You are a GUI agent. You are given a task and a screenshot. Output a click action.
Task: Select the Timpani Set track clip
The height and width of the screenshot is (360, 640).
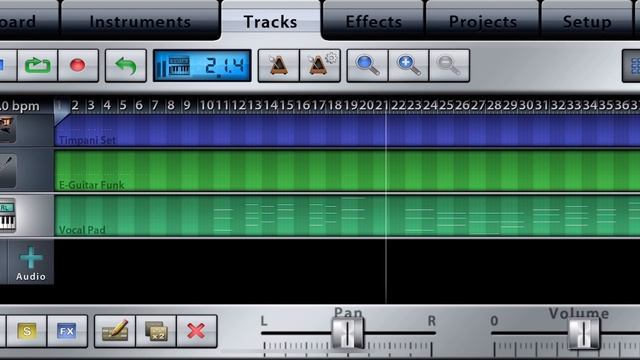click(x=347, y=130)
